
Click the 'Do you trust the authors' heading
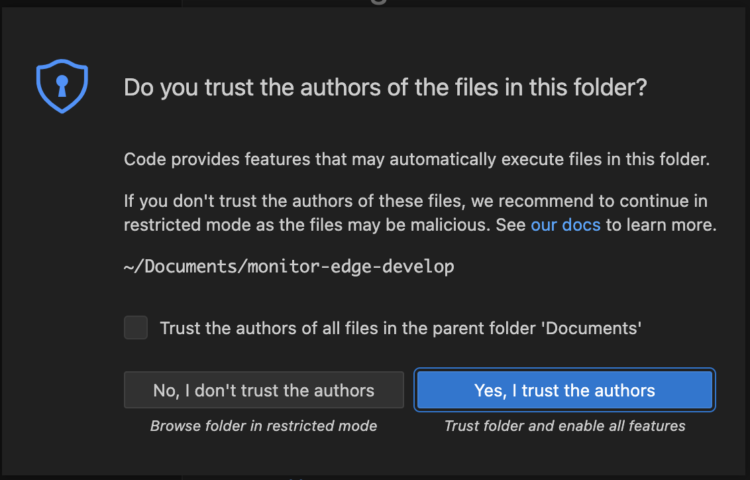(x=385, y=88)
